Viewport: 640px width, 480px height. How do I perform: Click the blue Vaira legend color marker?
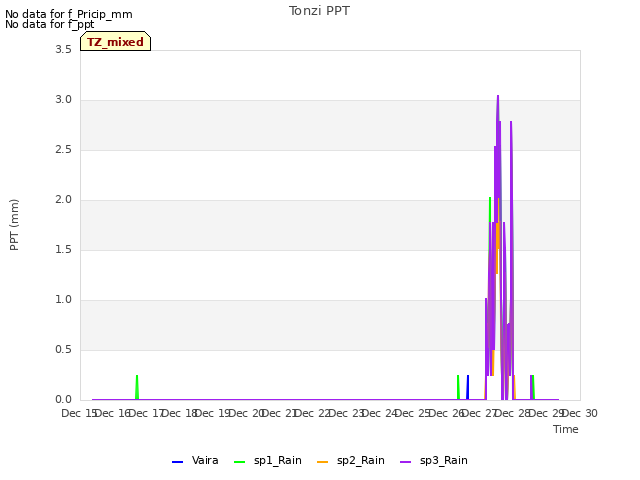click(x=178, y=462)
